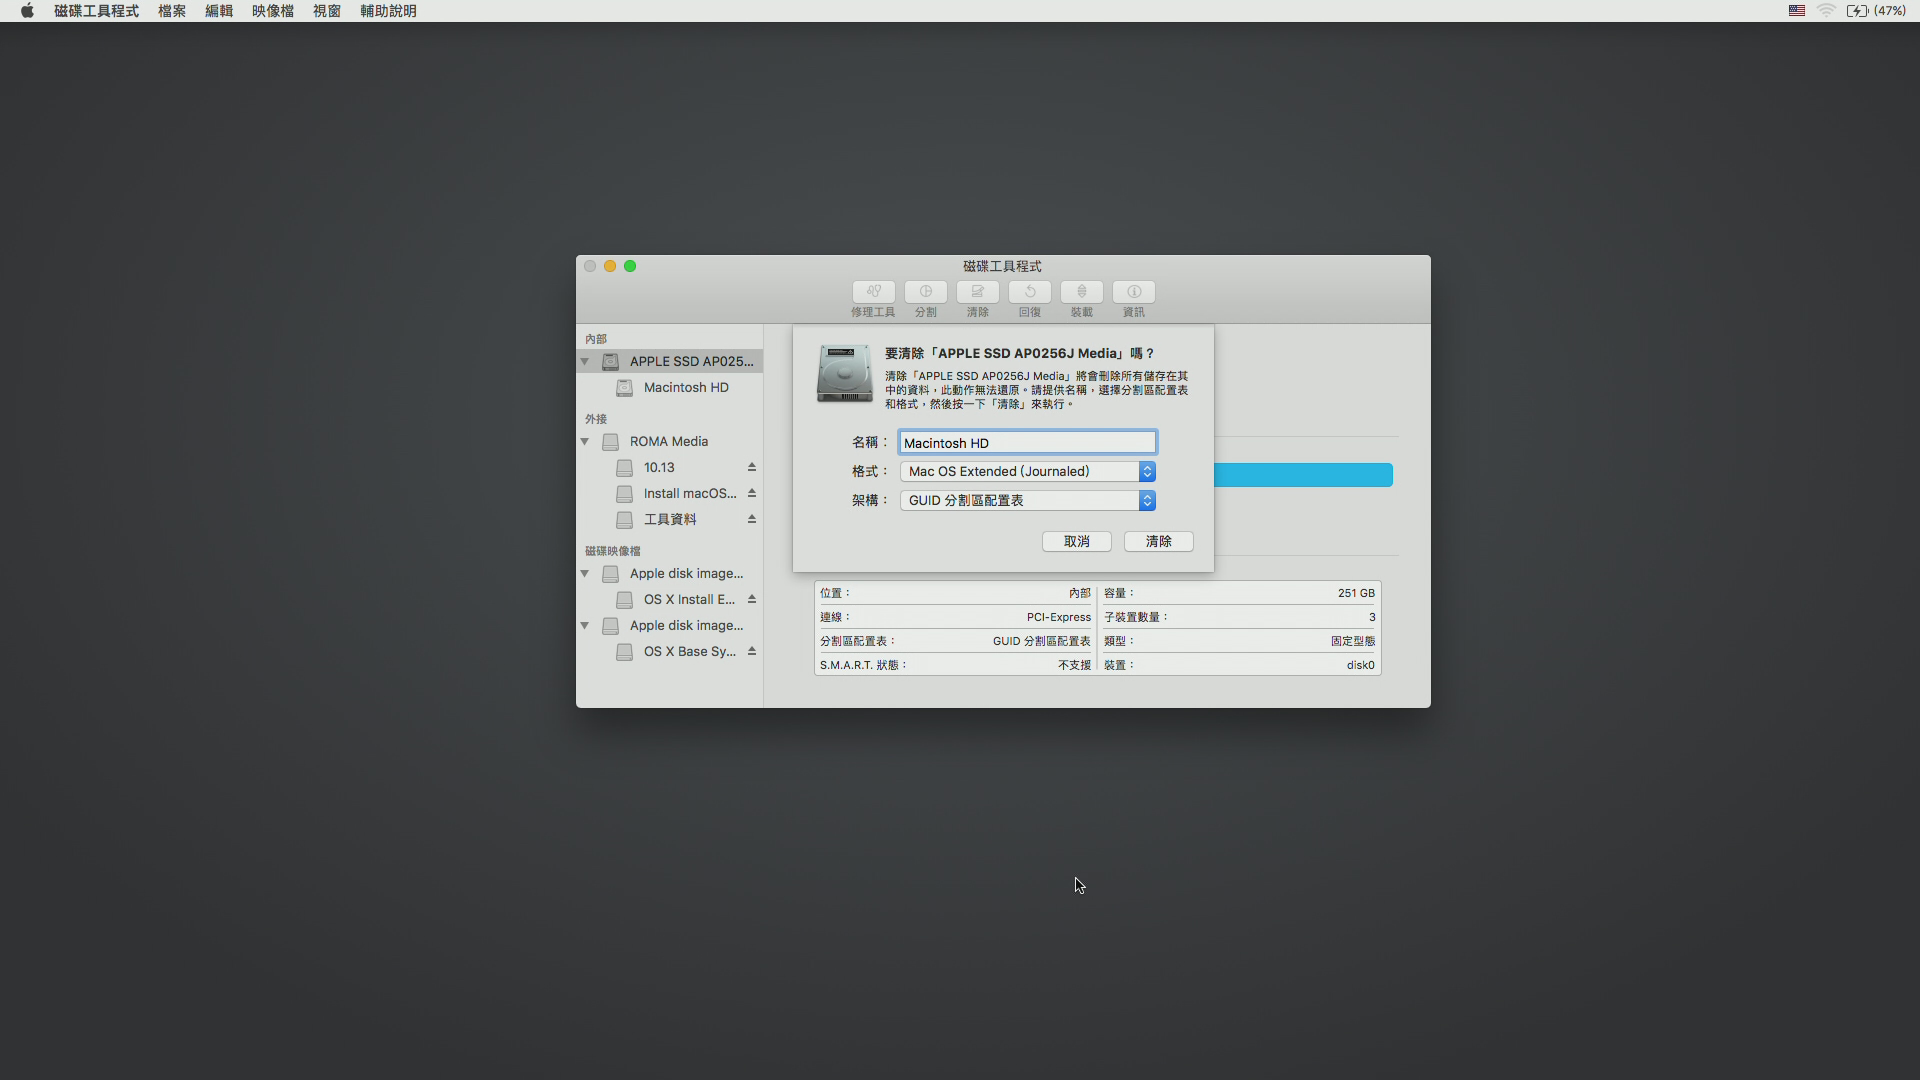Select the Macintosh HD volume in sidebar
This screenshot has height=1080, width=1920.
pyautogui.click(x=670, y=387)
